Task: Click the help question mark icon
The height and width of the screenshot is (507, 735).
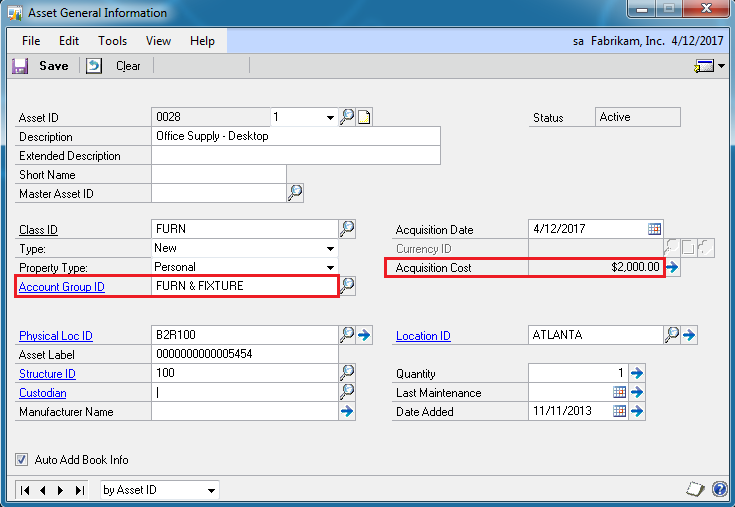Action: click(720, 489)
